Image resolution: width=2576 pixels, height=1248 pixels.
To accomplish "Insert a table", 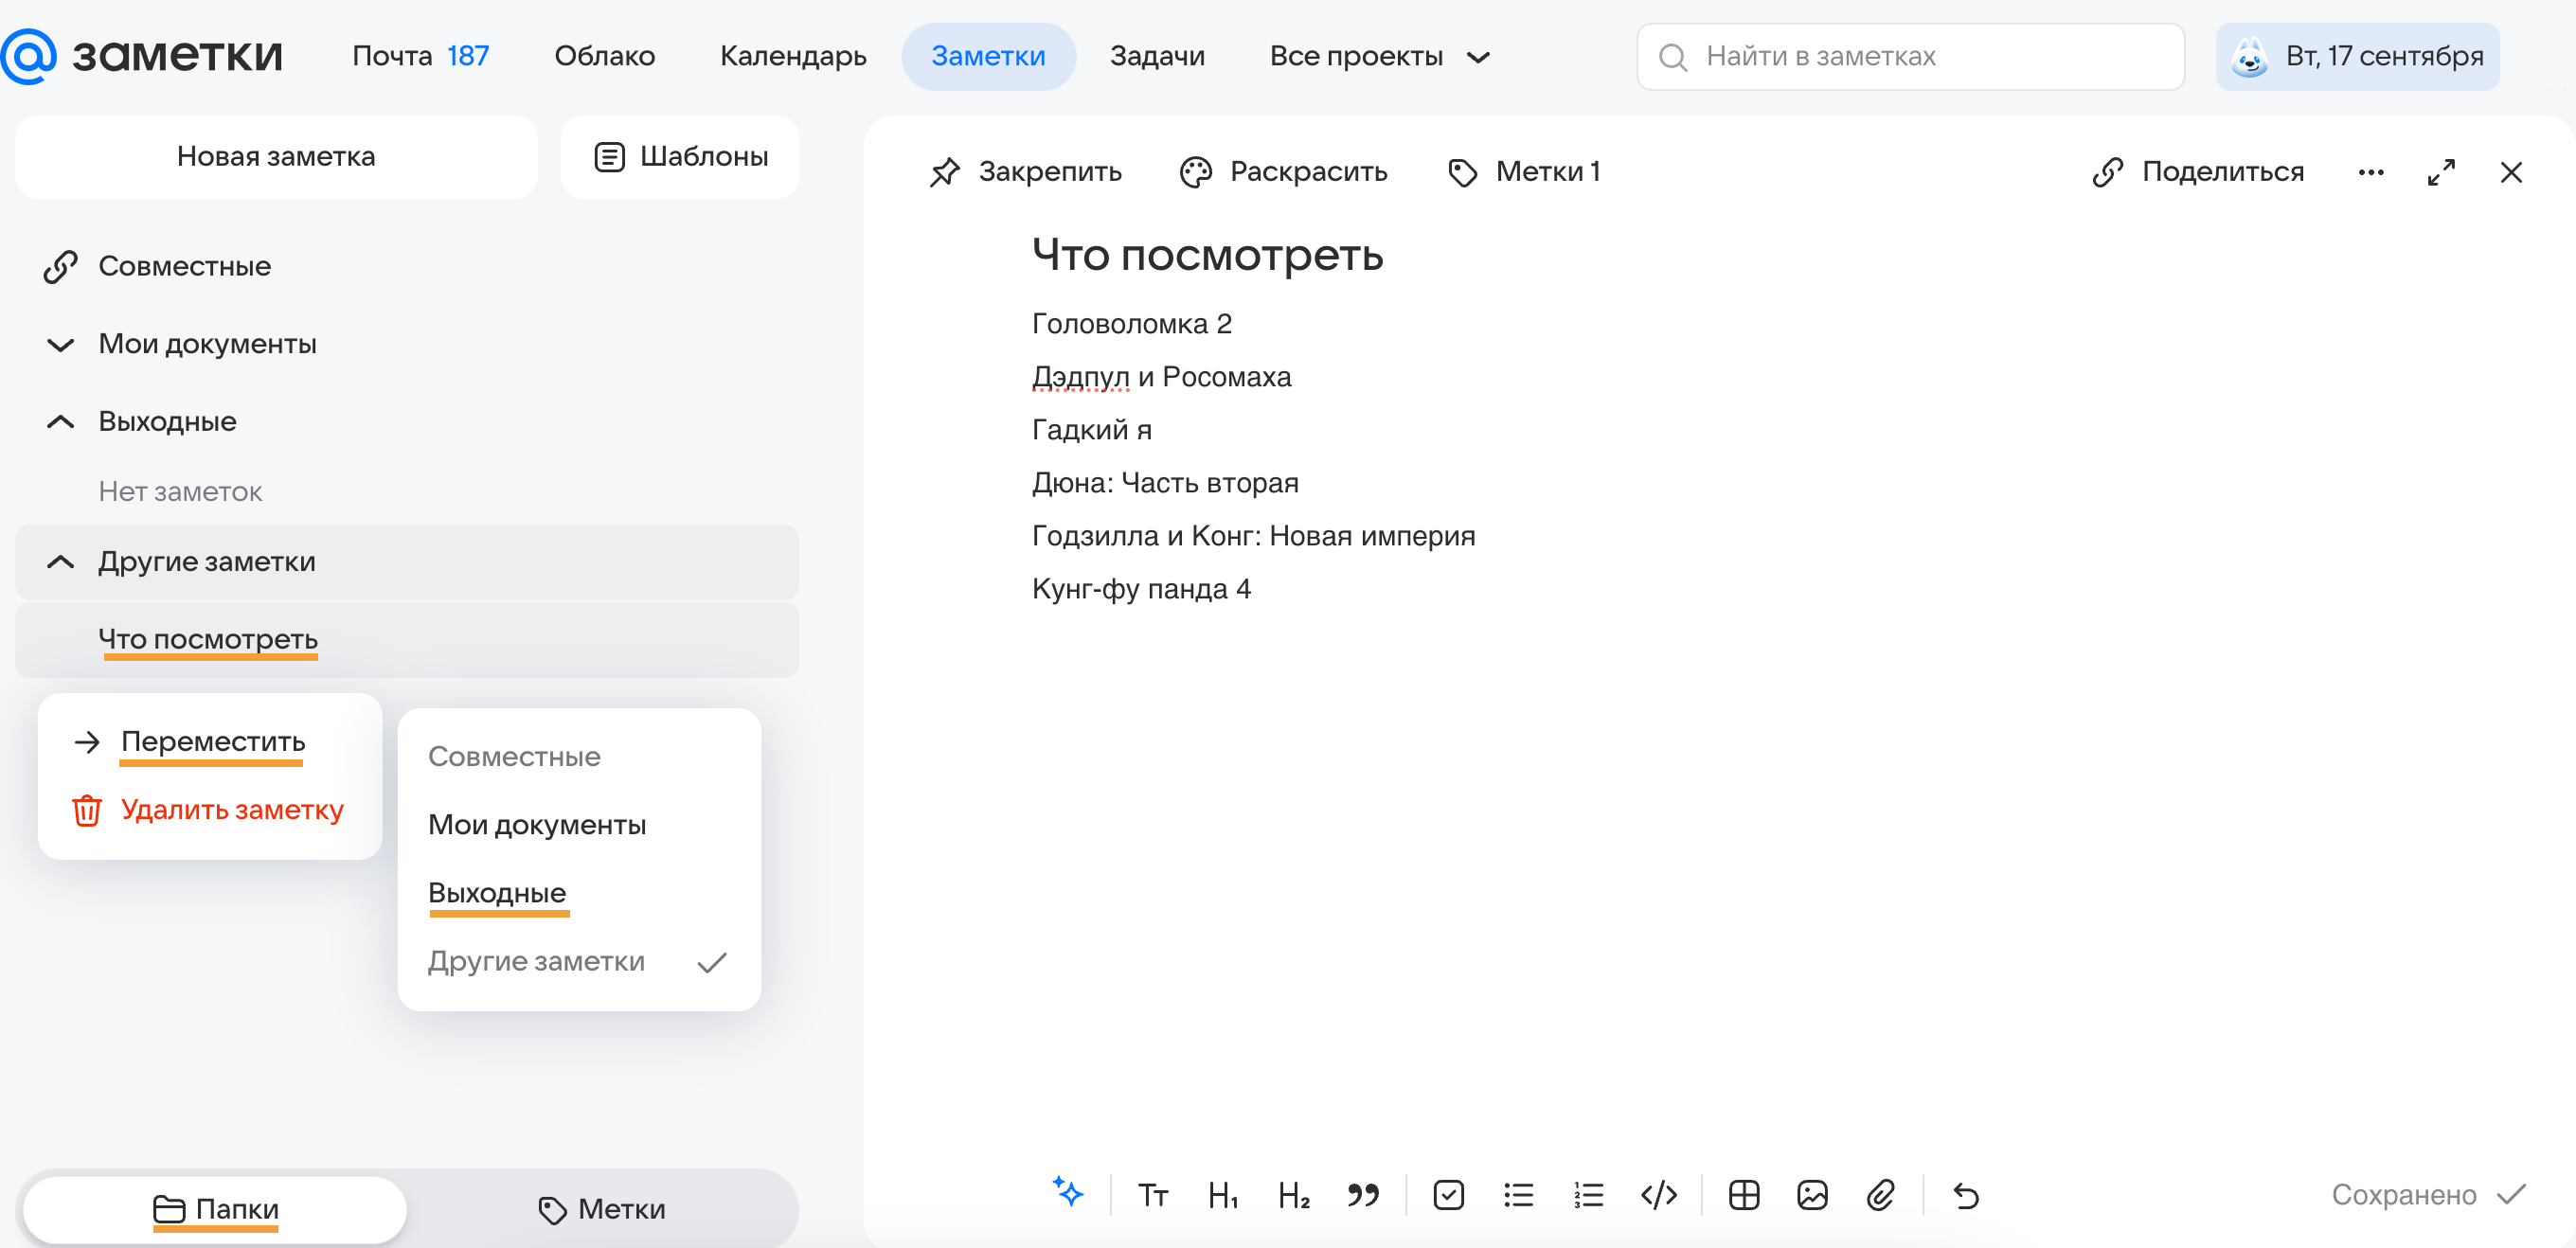I will coord(1744,1195).
